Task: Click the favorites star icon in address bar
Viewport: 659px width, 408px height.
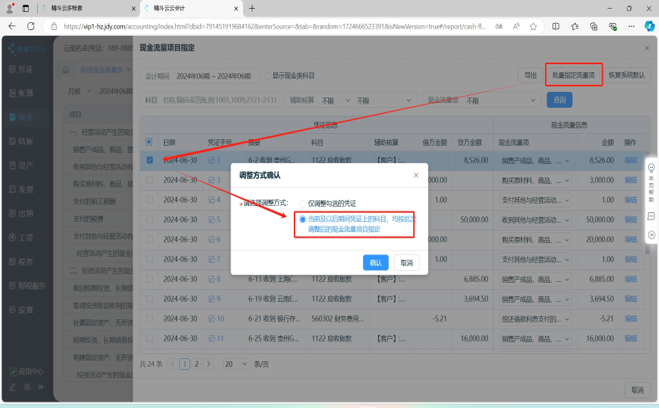Action: pos(533,27)
